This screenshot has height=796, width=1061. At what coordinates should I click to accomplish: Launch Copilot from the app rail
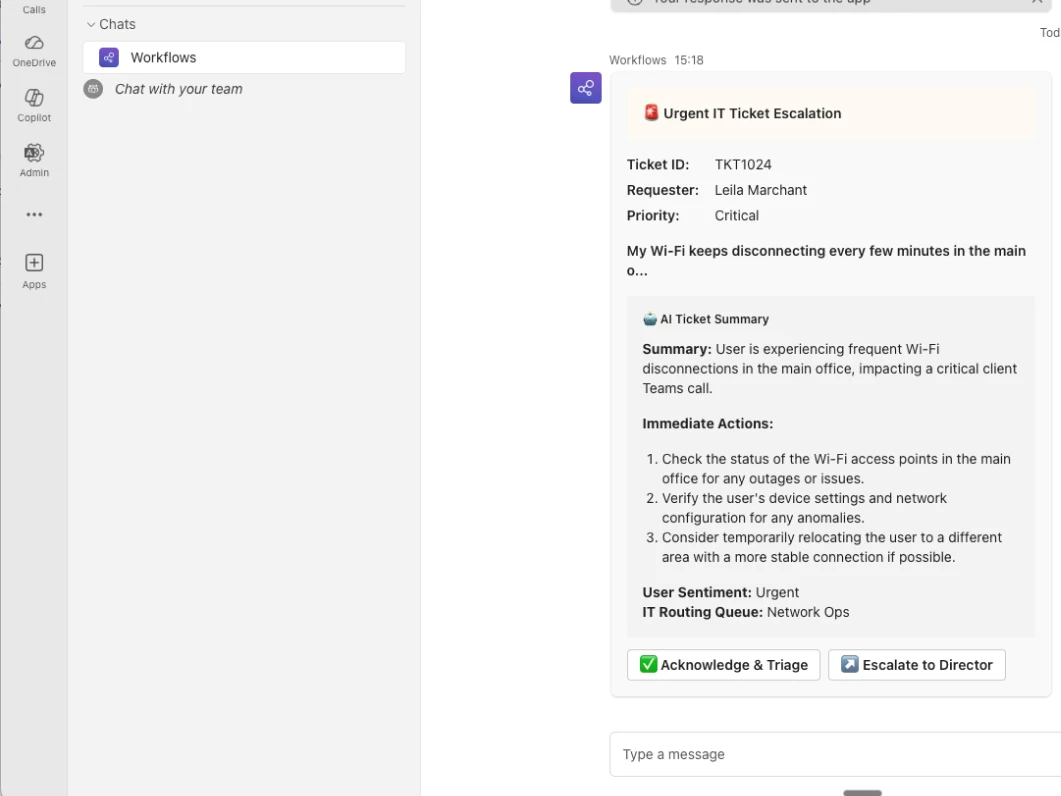[x=34, y=104]
